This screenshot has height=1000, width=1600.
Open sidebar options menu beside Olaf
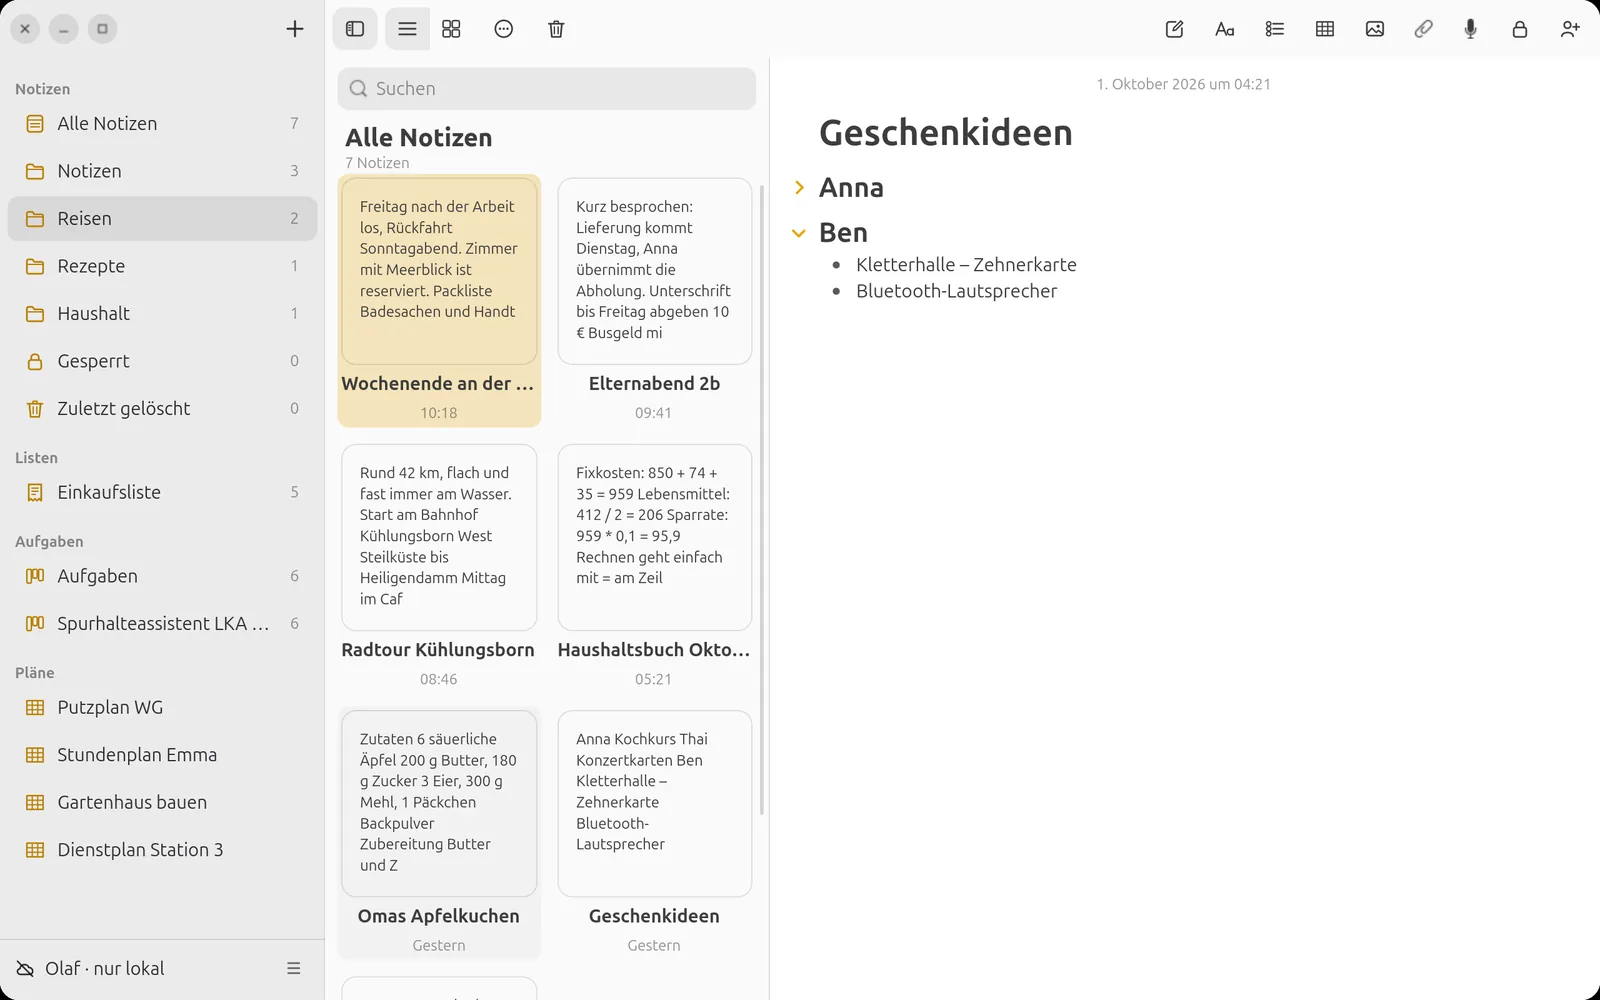tap(294, 968)
